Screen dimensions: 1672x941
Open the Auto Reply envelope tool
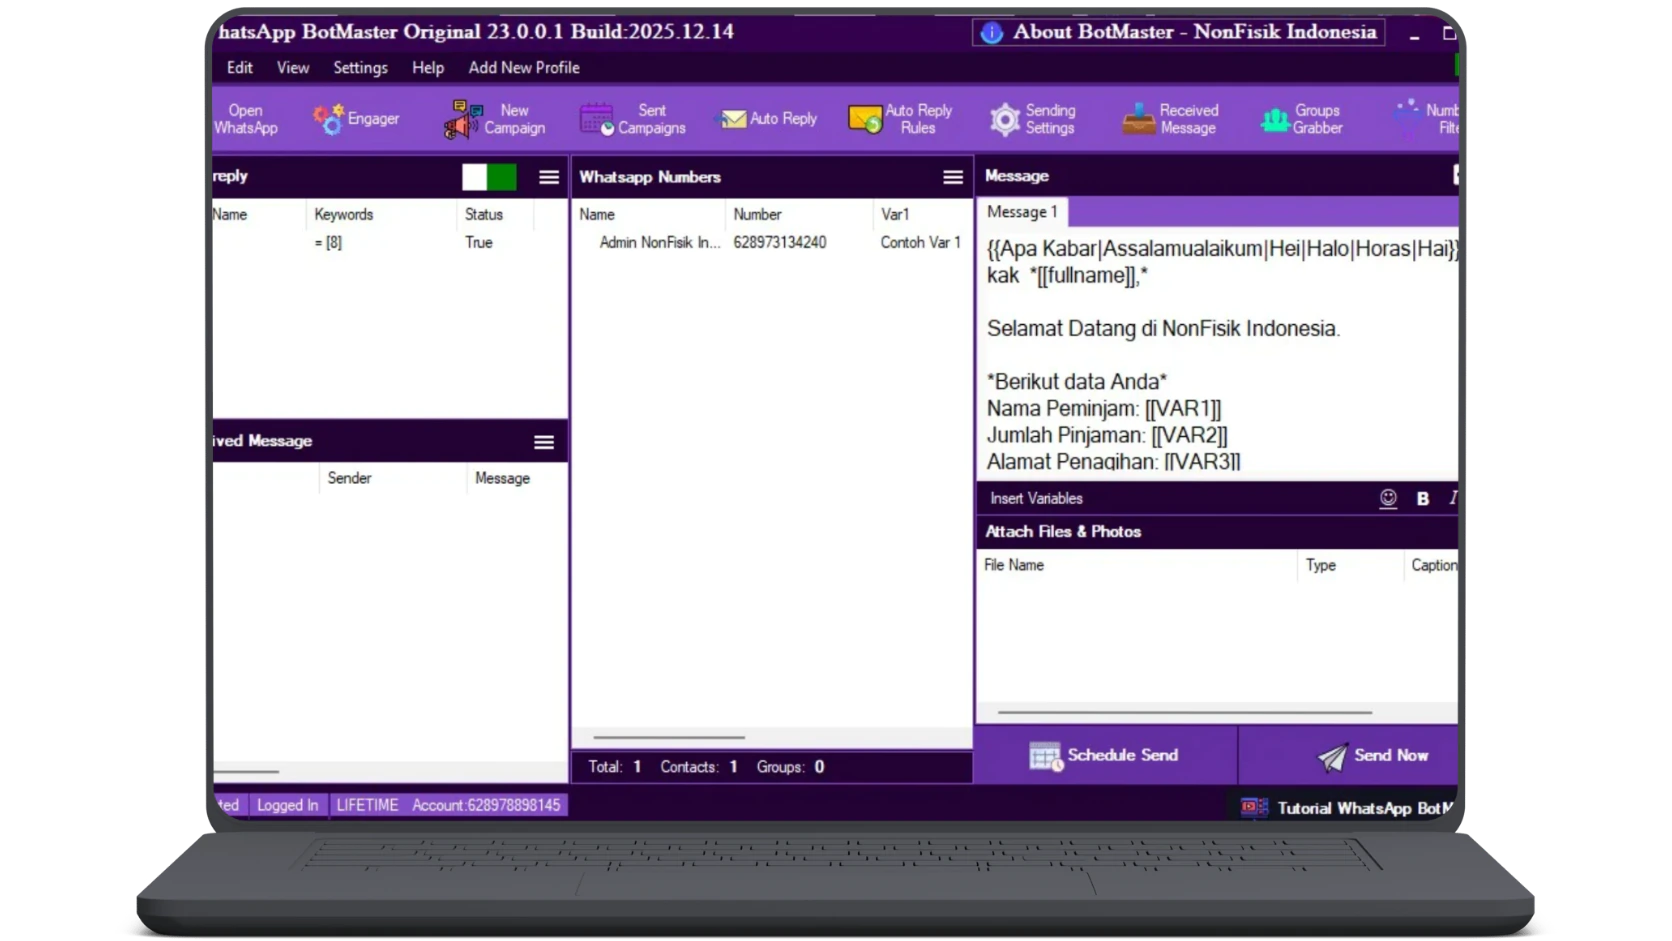769,119
